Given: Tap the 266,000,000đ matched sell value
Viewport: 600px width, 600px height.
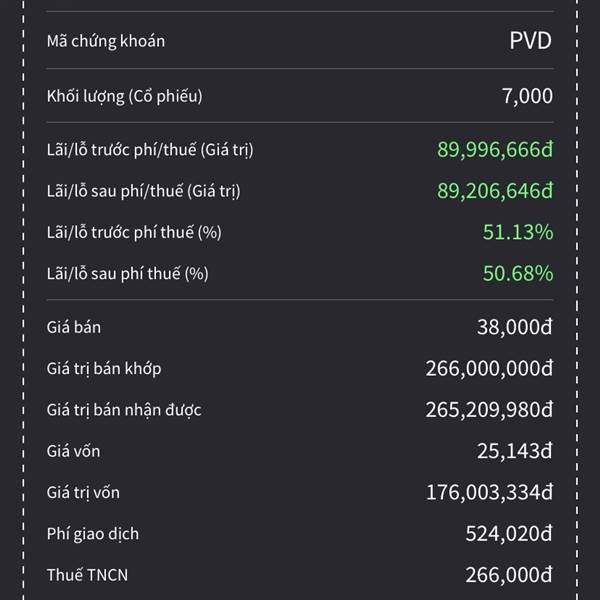Looking at the screenshot, I should [489, 369].
